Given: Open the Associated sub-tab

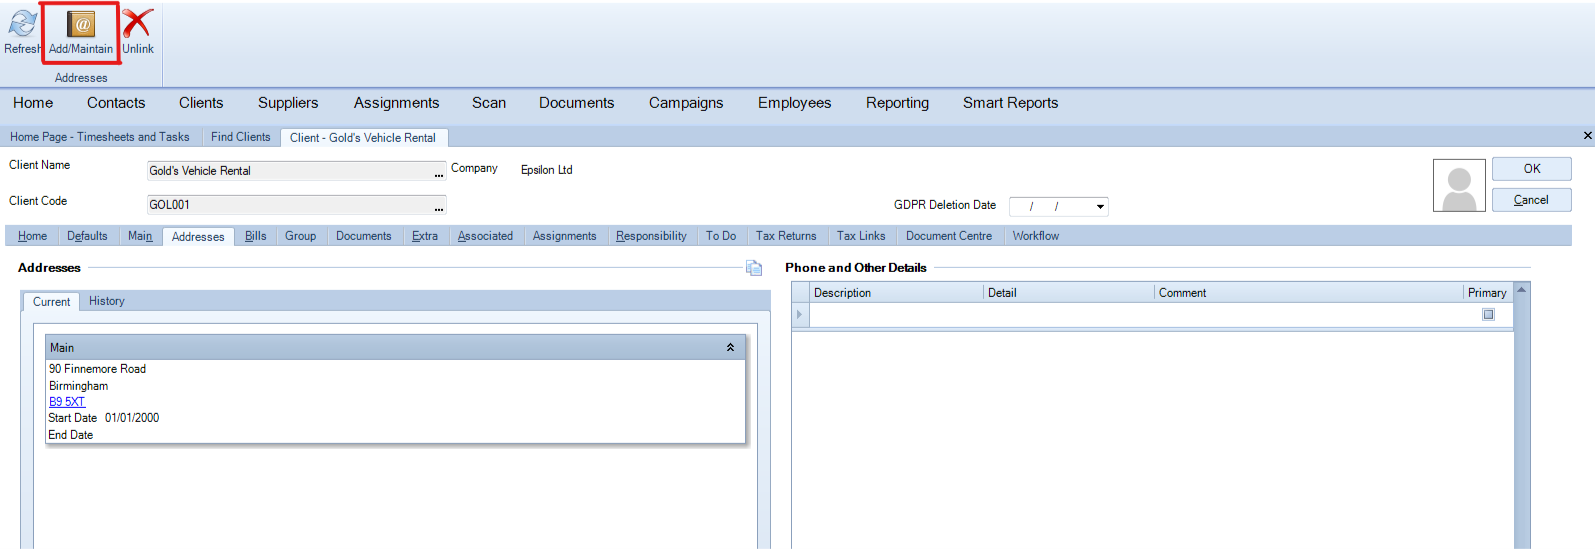Looking at the screenshot, I should (x=485, y=236).
